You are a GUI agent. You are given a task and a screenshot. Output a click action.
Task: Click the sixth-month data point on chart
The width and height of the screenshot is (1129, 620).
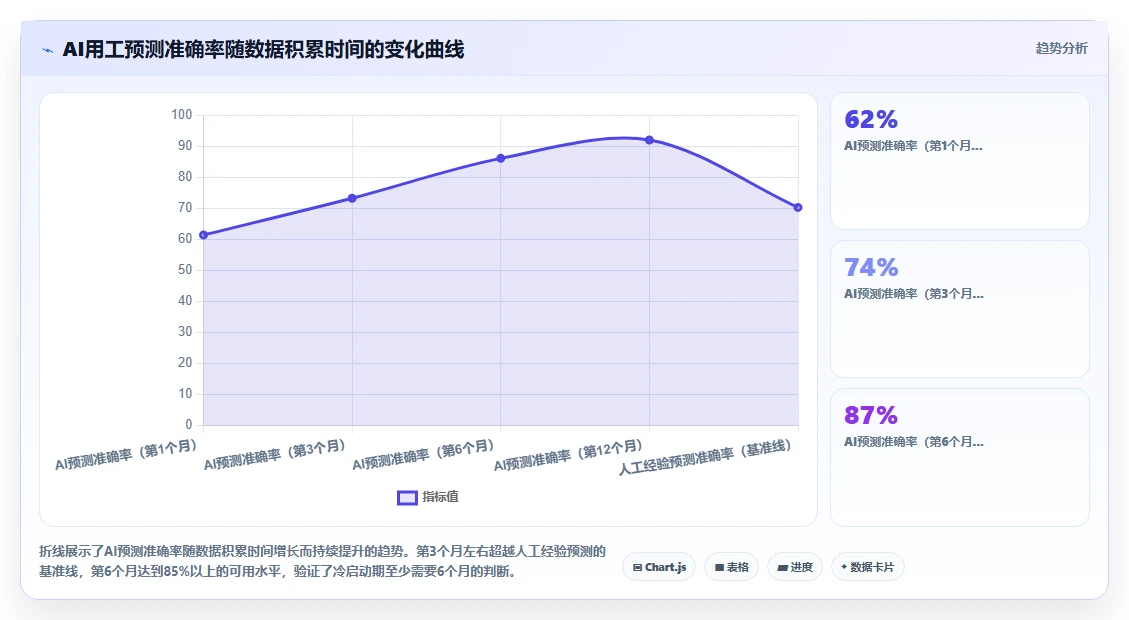[501, 158]
